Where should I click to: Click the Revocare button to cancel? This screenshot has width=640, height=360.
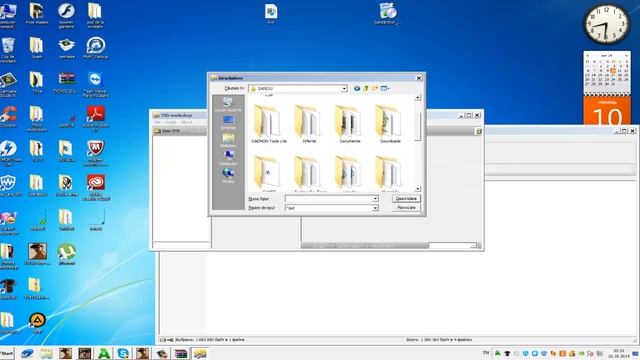(406, 208)
